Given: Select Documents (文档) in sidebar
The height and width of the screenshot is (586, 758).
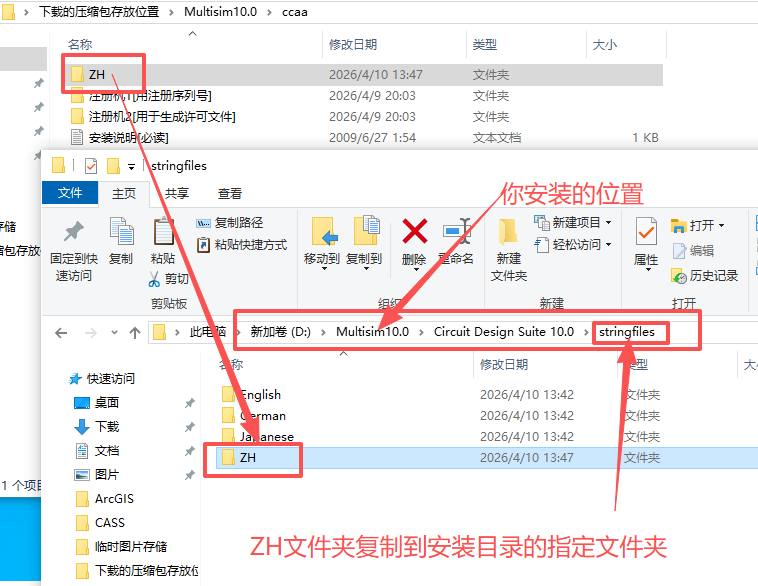Looking at the screenshot, I should 97,451.
